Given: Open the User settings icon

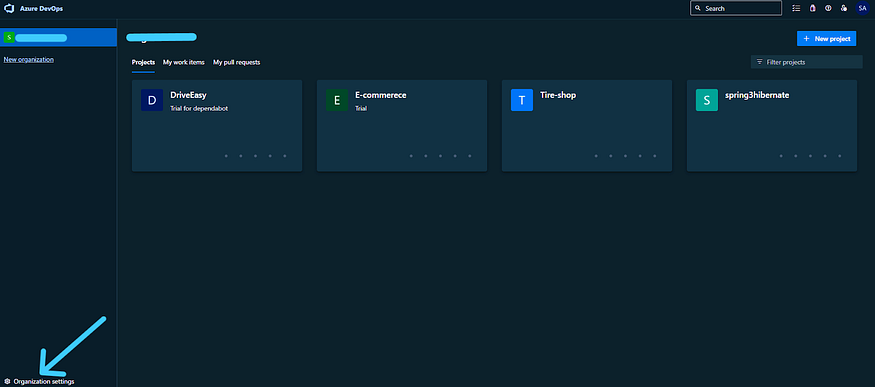Looking at the screenshot, I should (x=844, y=8).
